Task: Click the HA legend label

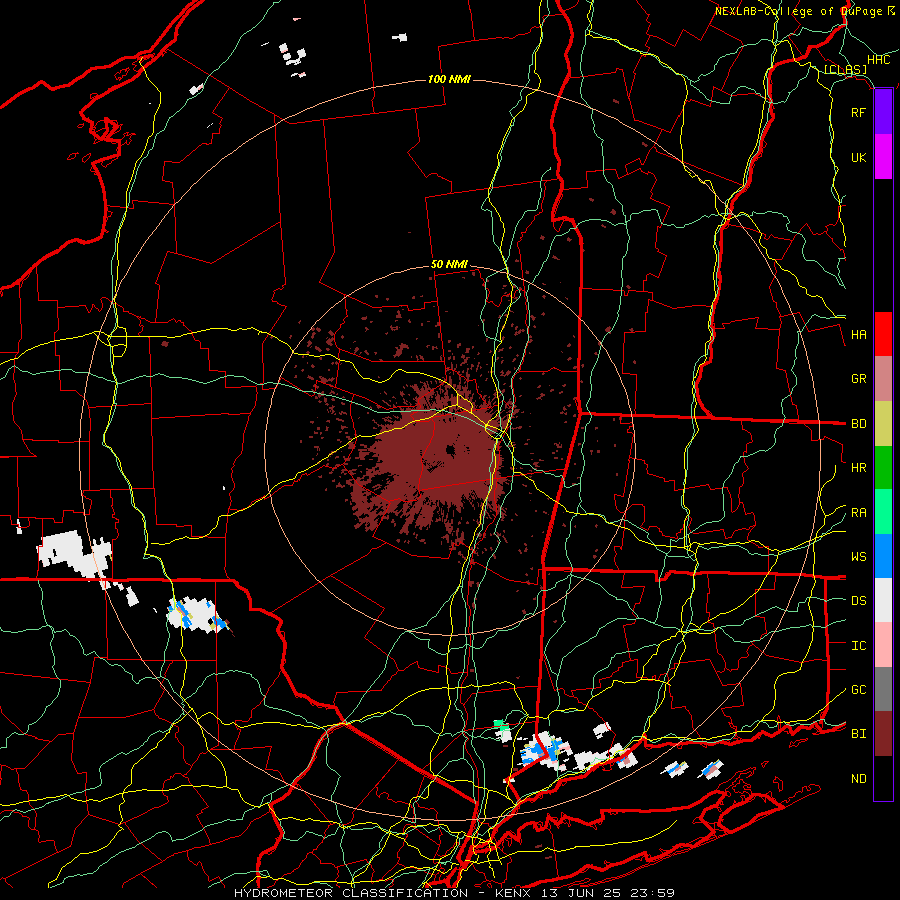Action: pyautogui.click(x=859, y=335)
